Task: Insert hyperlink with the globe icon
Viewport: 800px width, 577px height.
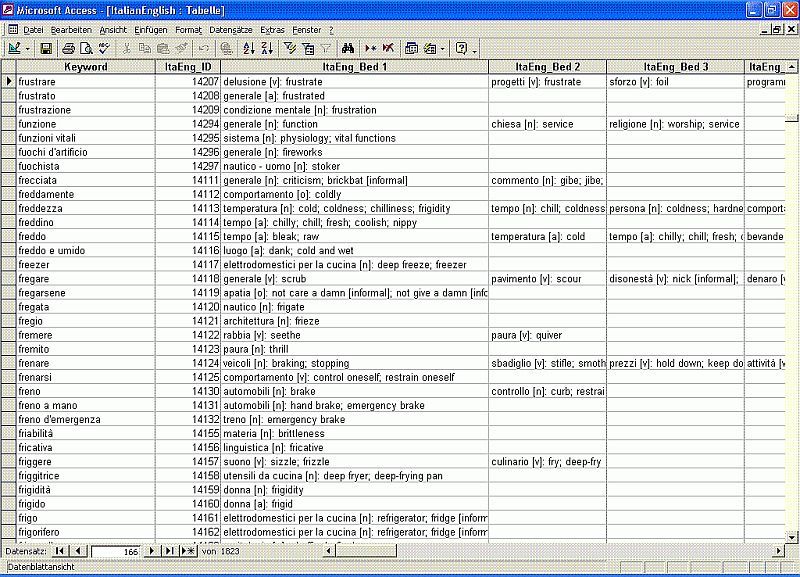Action: click(x=227, y=48)
